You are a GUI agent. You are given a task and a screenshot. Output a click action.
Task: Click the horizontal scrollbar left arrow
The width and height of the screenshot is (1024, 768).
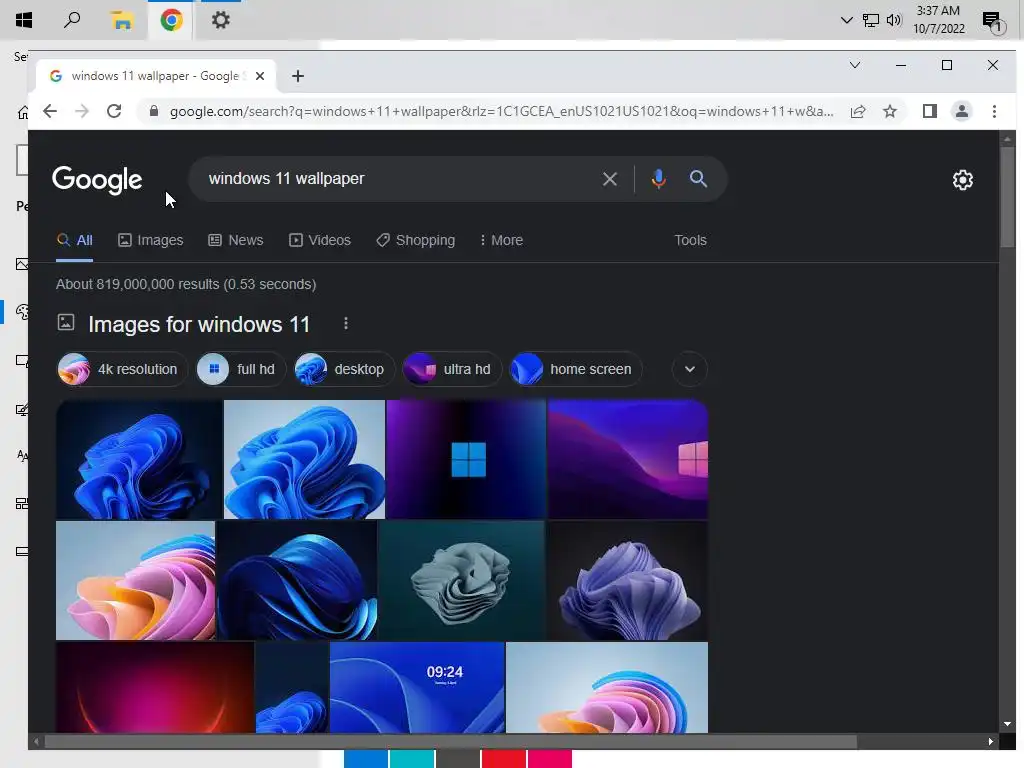(x=37, y=741)
